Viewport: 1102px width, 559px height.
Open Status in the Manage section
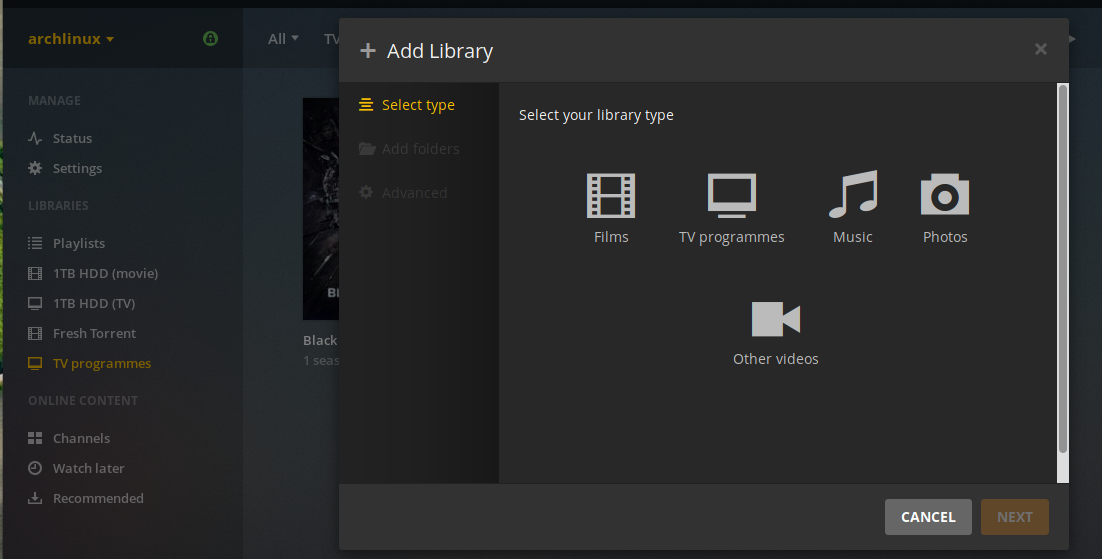(71, 139)
